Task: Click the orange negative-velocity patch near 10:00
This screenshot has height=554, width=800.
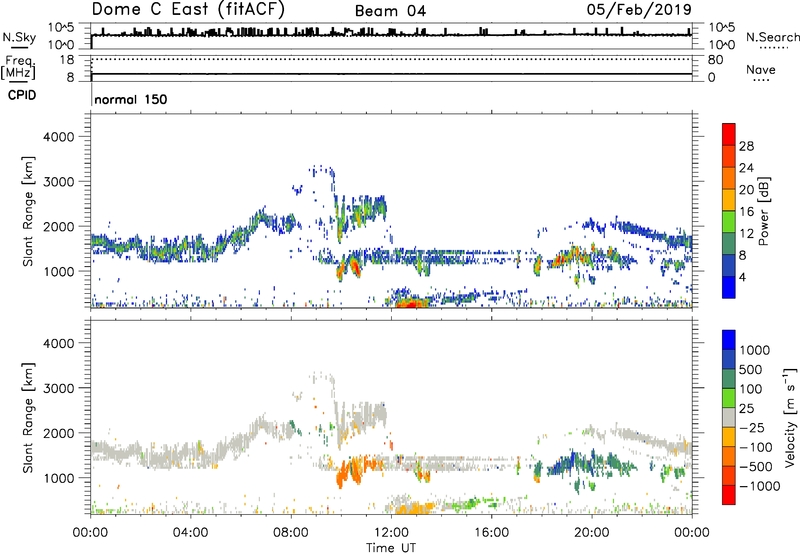Action: [x=350, y=472]
